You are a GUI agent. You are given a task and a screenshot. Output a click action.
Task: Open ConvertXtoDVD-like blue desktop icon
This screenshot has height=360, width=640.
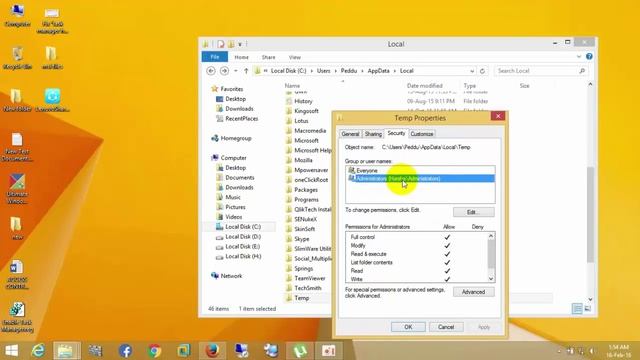(52, 100)
